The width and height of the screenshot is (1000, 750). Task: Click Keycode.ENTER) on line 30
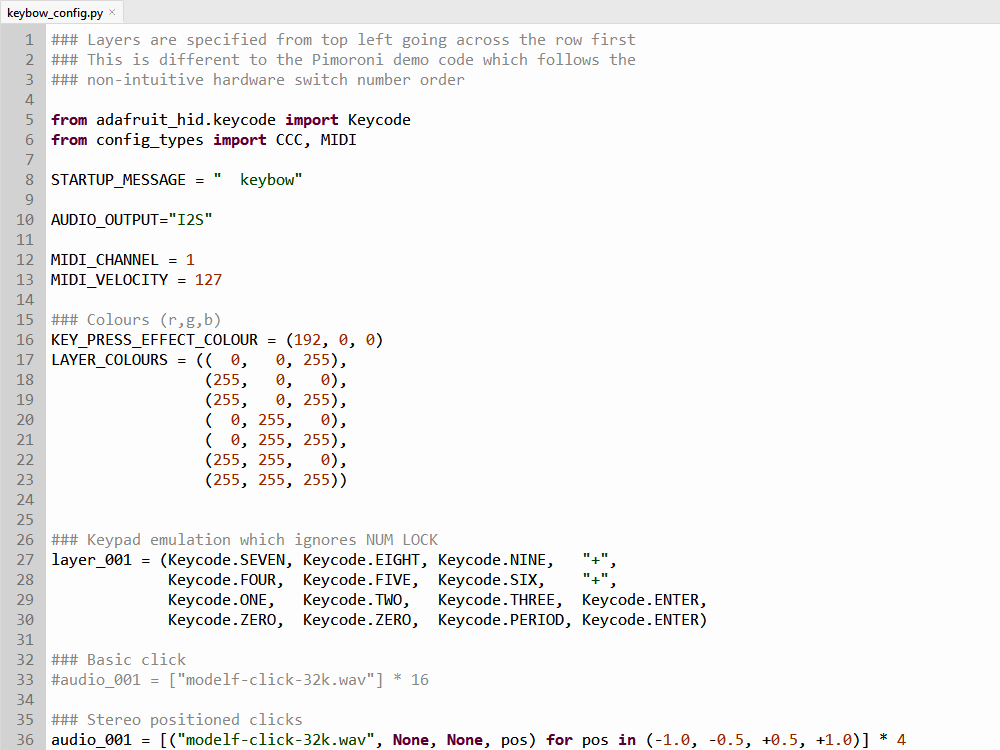click(644, 620)
